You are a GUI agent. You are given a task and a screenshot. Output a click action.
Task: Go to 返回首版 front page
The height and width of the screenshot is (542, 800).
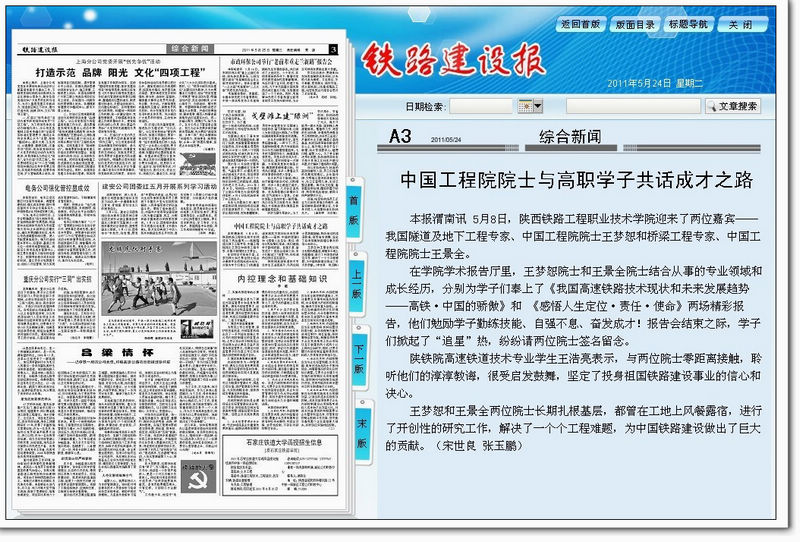[581, 23]
